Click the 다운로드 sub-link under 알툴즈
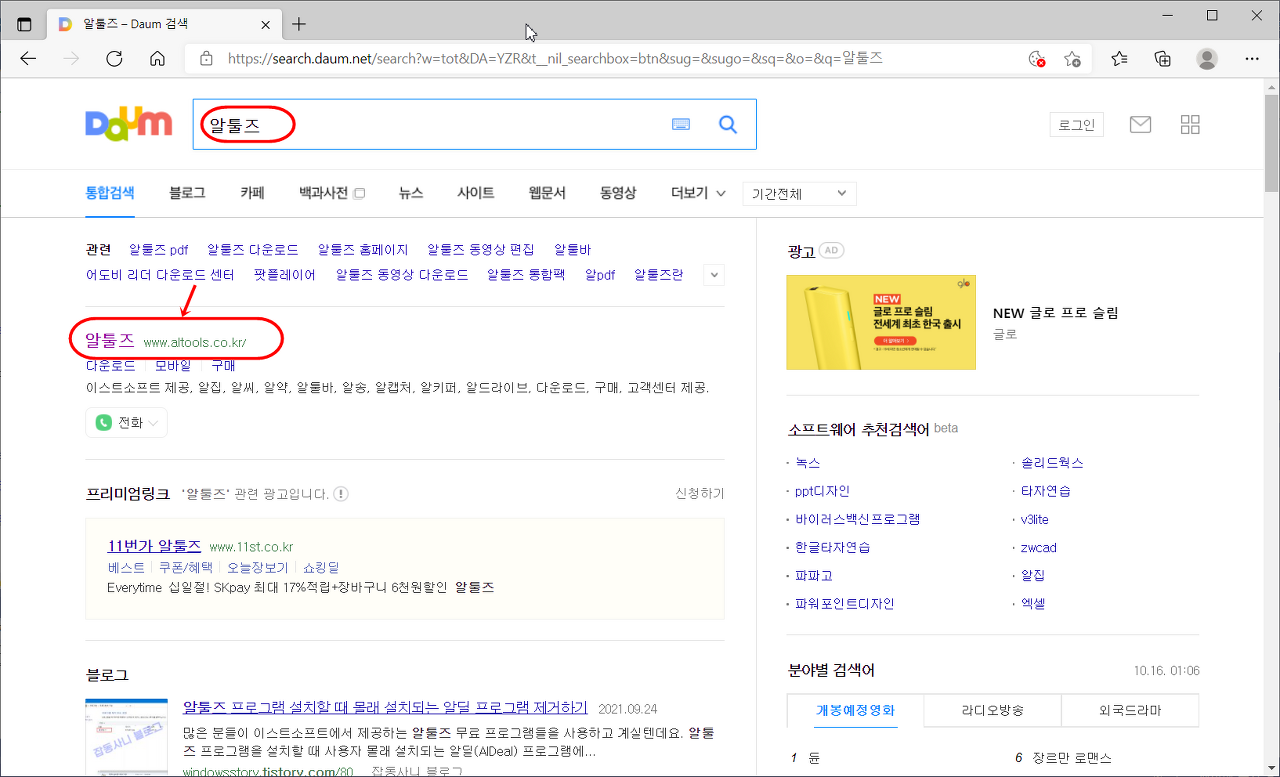This screenshot has width=1280, height=777. pos(110,366)
